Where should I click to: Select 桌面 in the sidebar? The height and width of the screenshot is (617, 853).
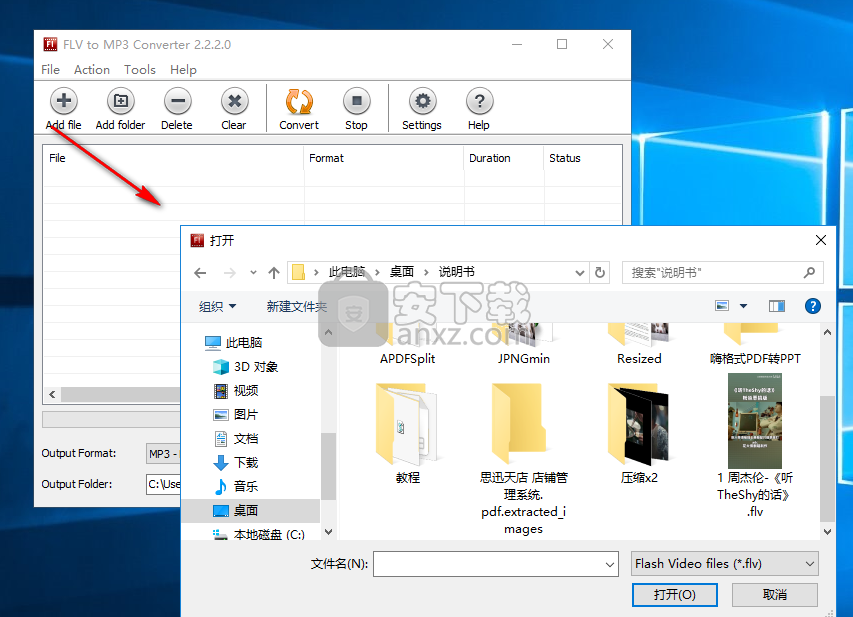[x=251, y=510]
